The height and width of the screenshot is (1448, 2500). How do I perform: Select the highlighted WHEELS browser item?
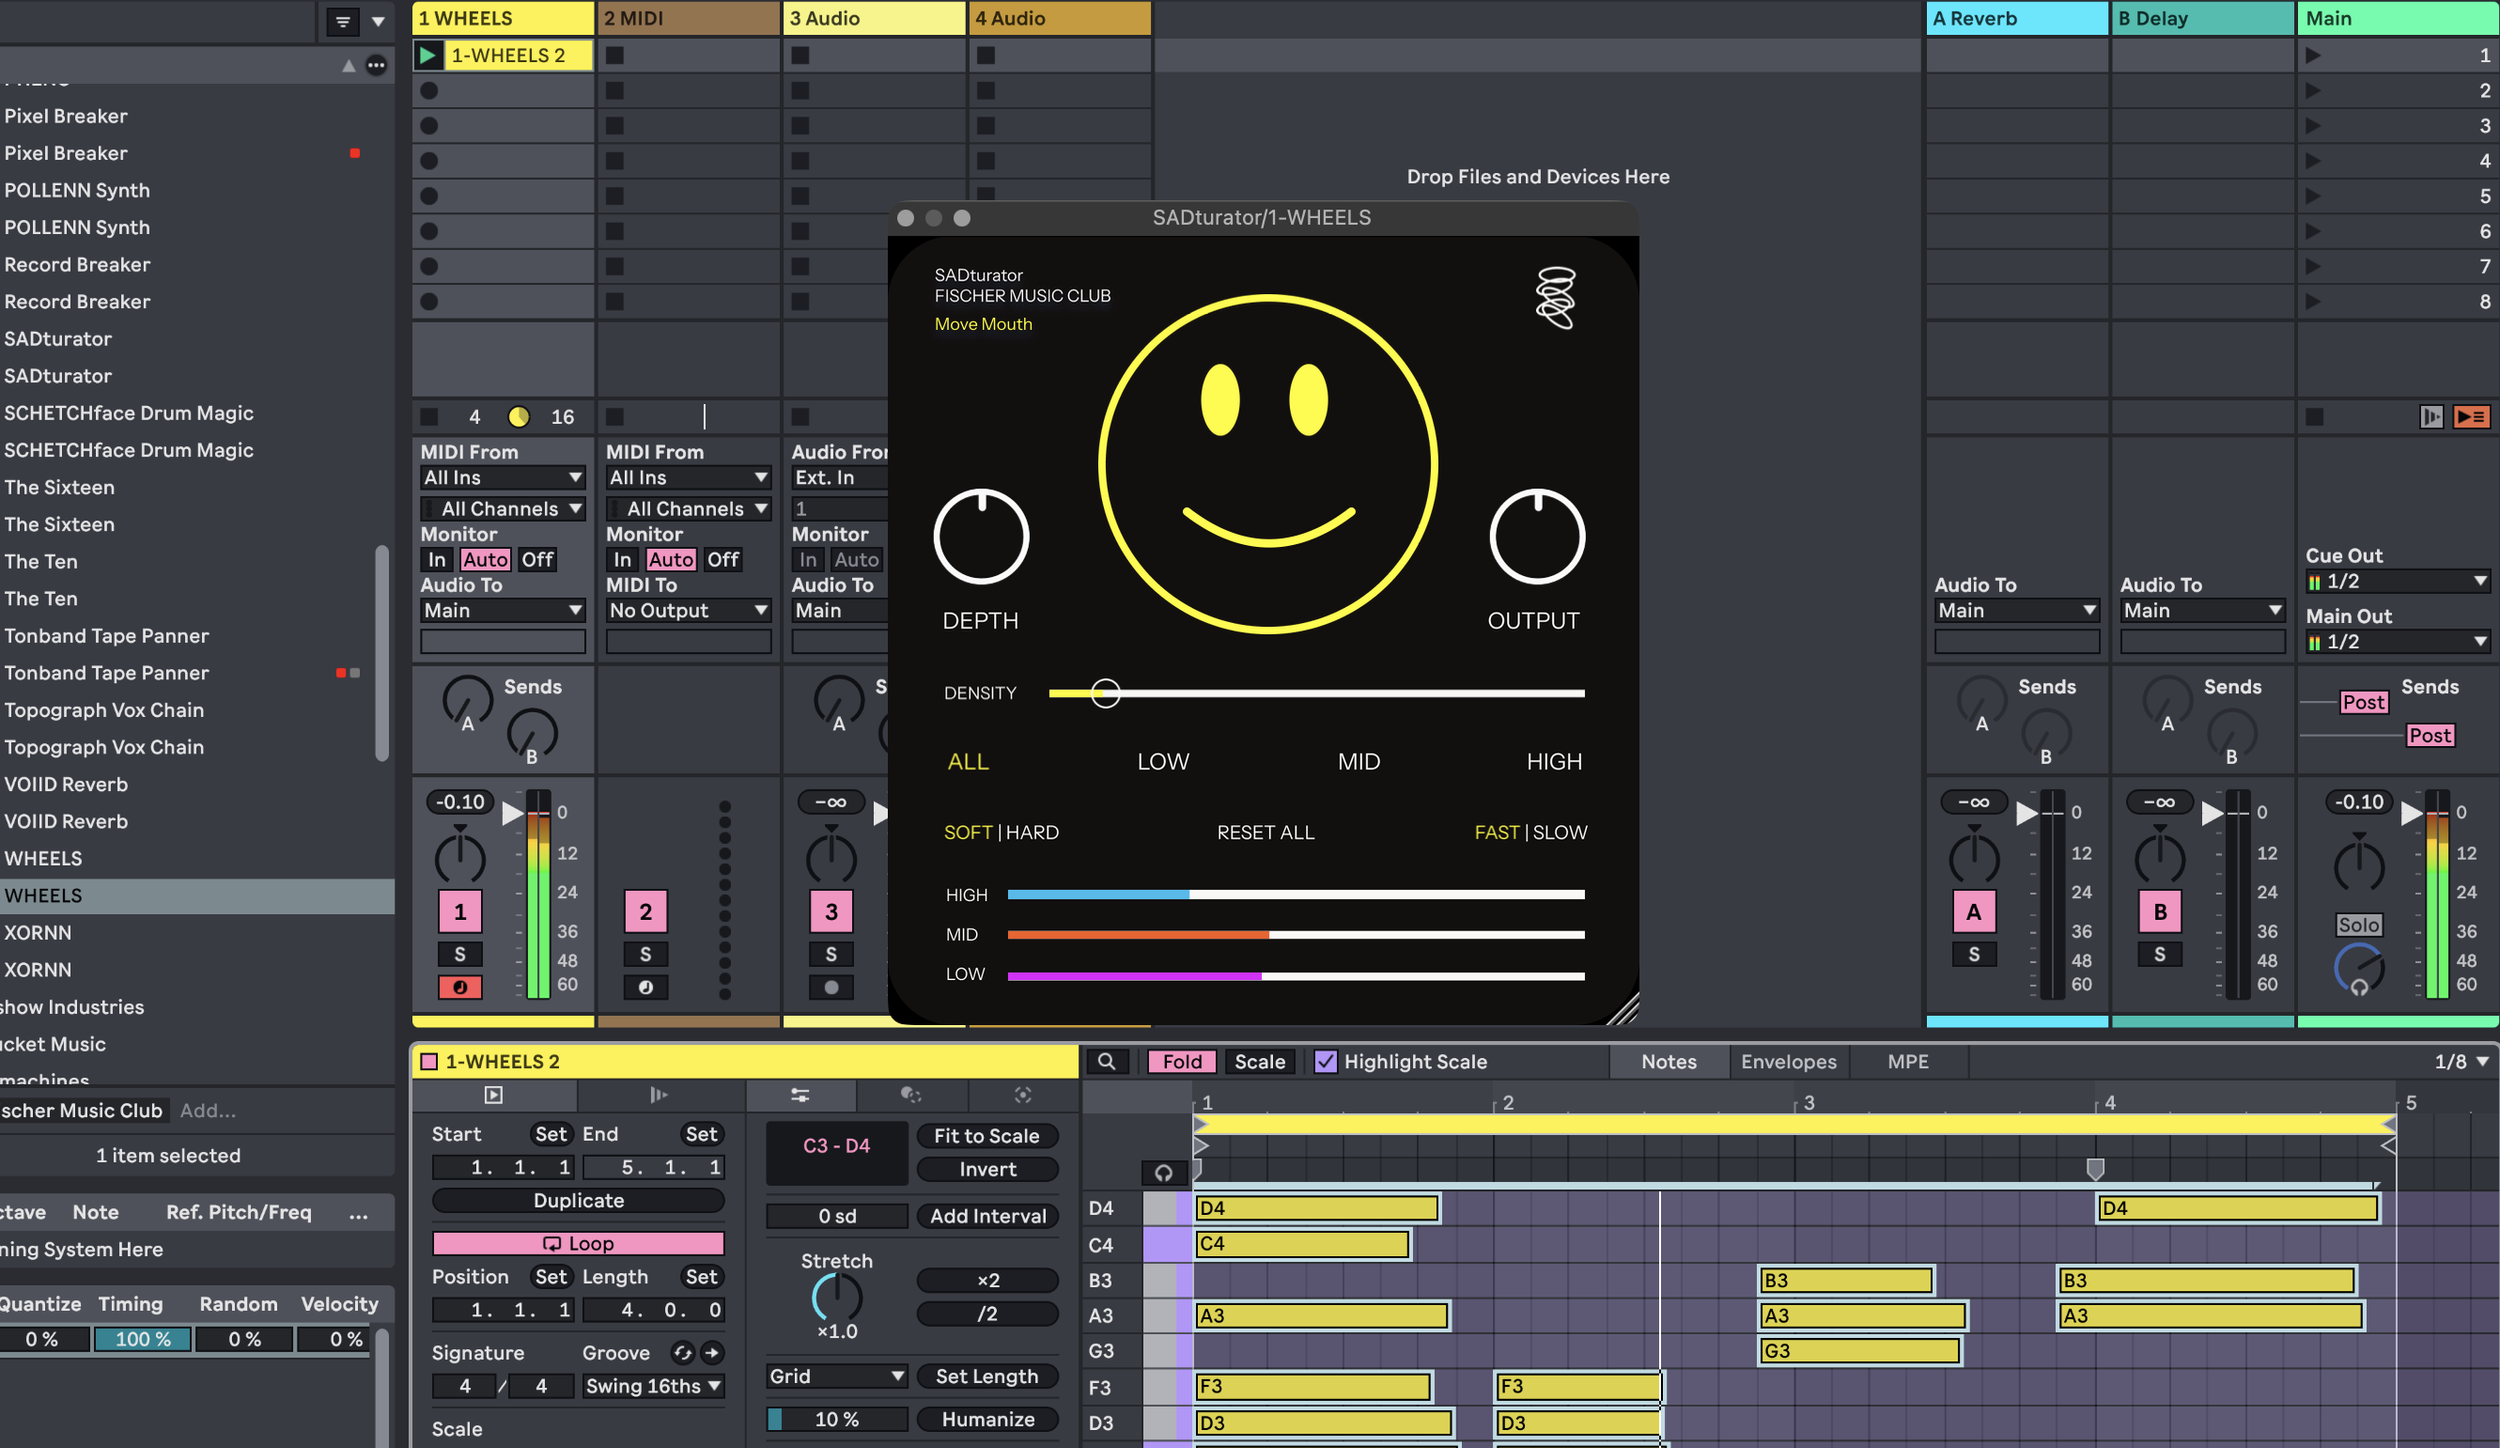(197, 895)
